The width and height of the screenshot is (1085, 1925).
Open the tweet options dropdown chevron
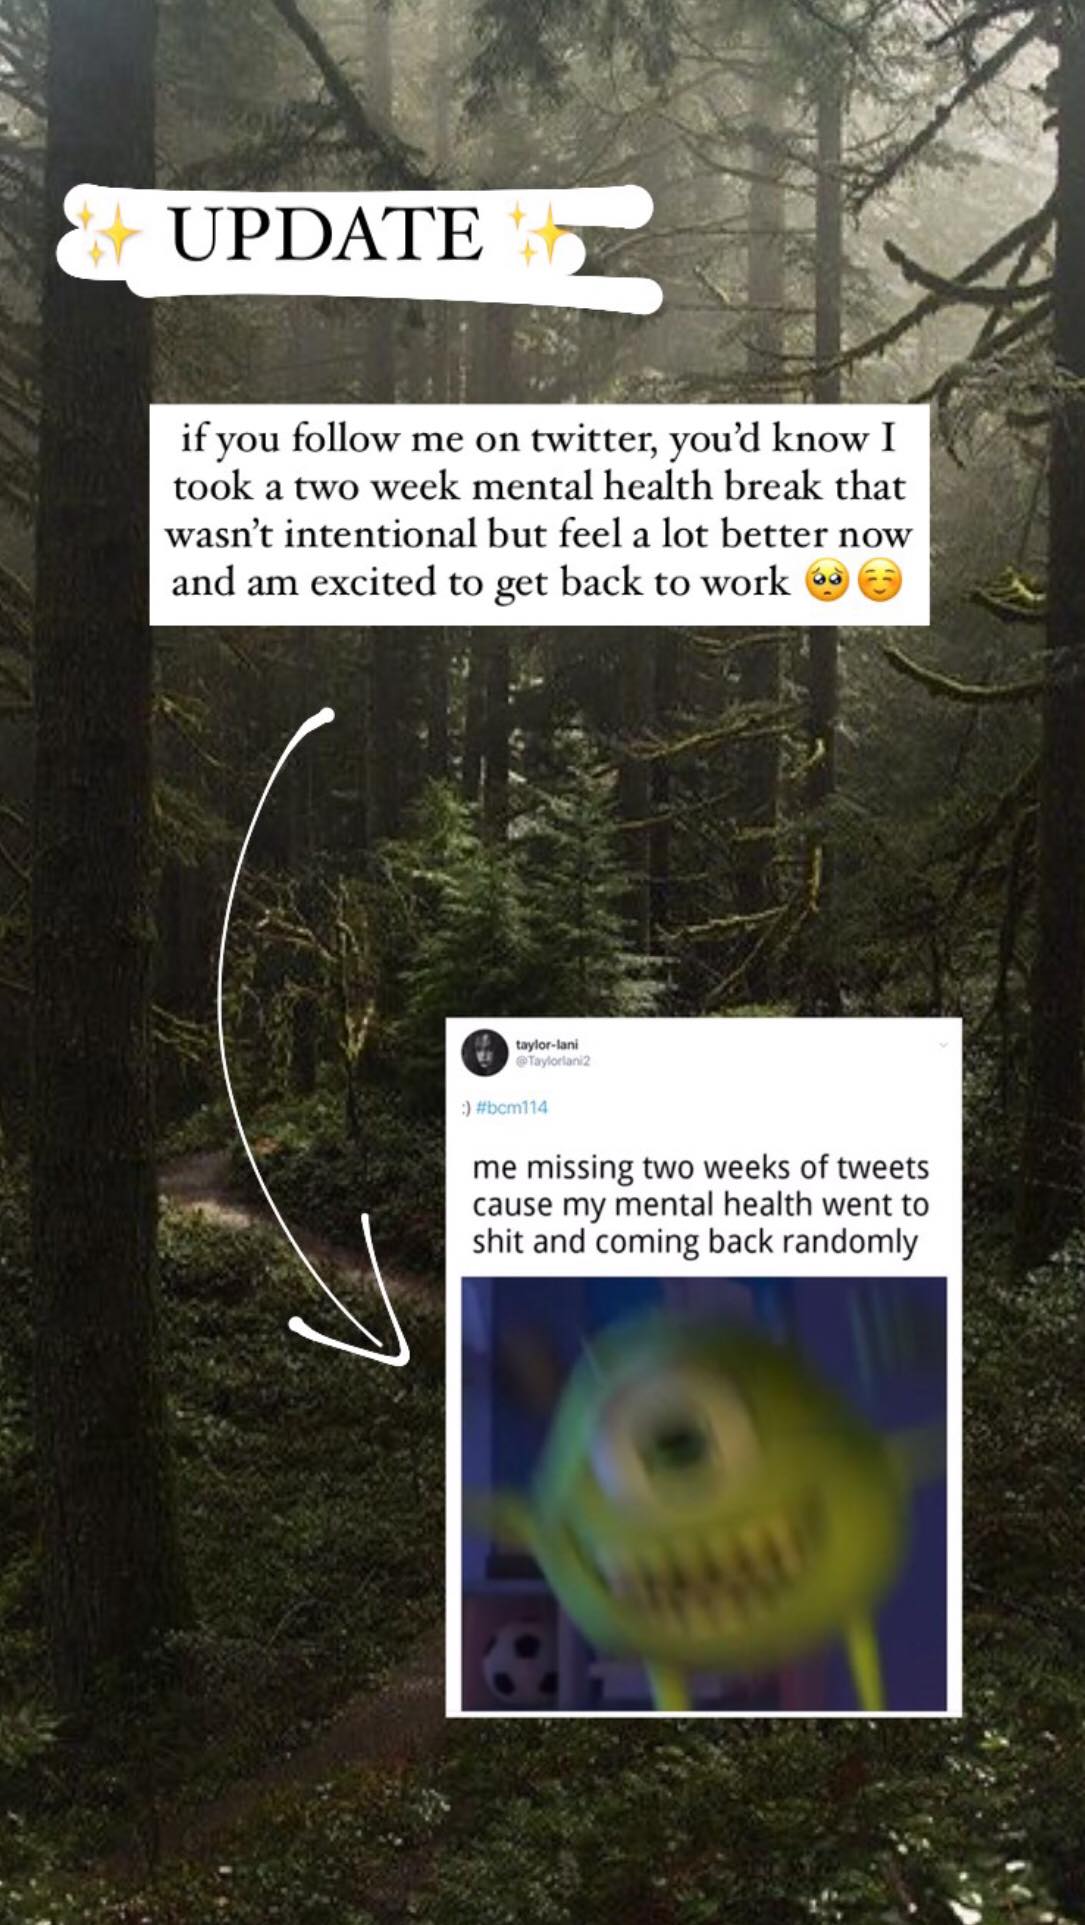coord(942,1045)
